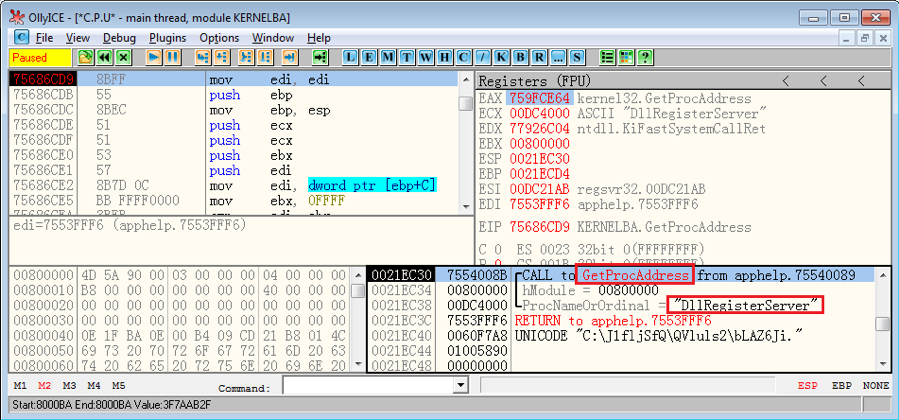Click the Close program X icon
The height and width of the screenshot is (420, 899).
[122, 58]
